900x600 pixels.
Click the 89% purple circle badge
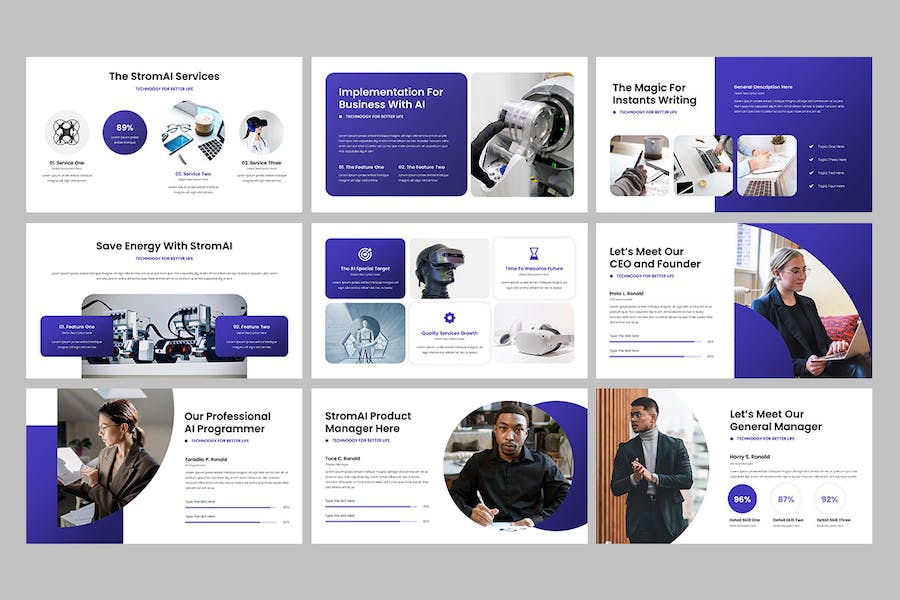tap(125, 131)
